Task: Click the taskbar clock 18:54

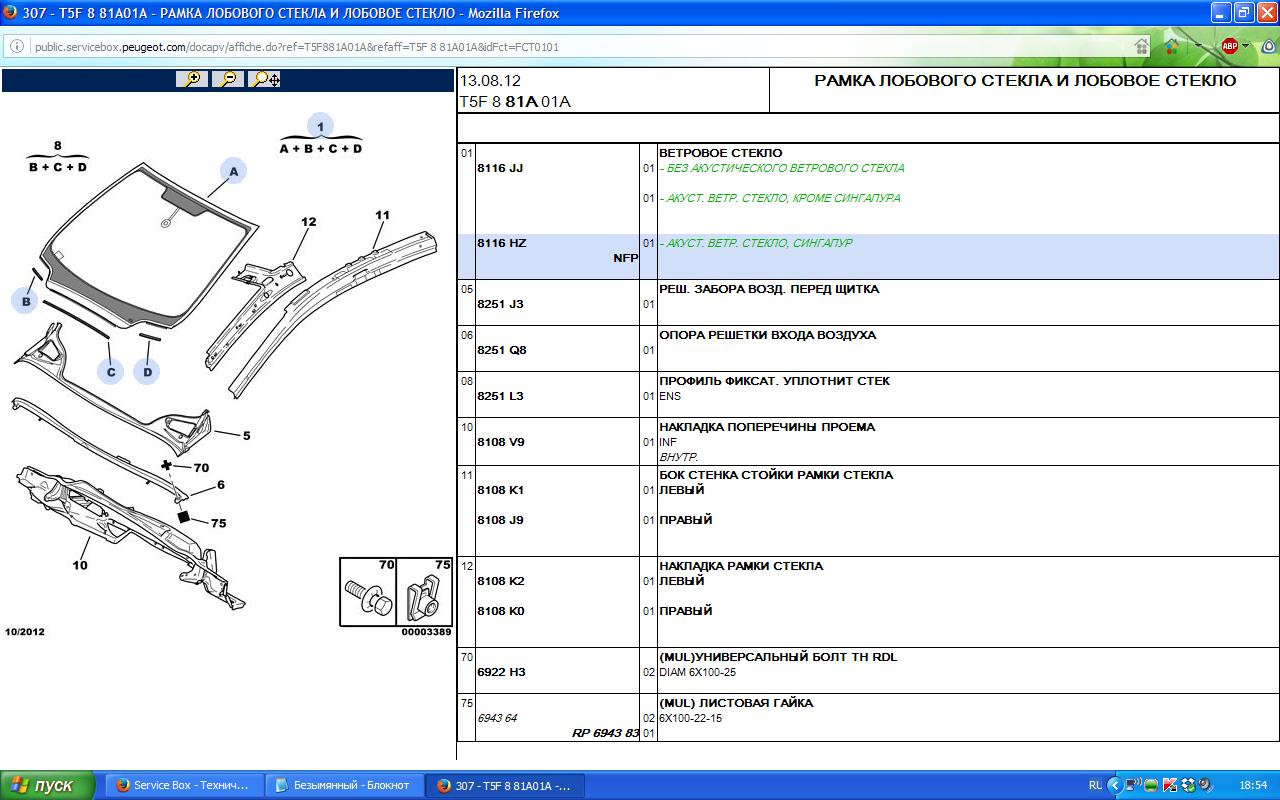Action: point(1254,785)
